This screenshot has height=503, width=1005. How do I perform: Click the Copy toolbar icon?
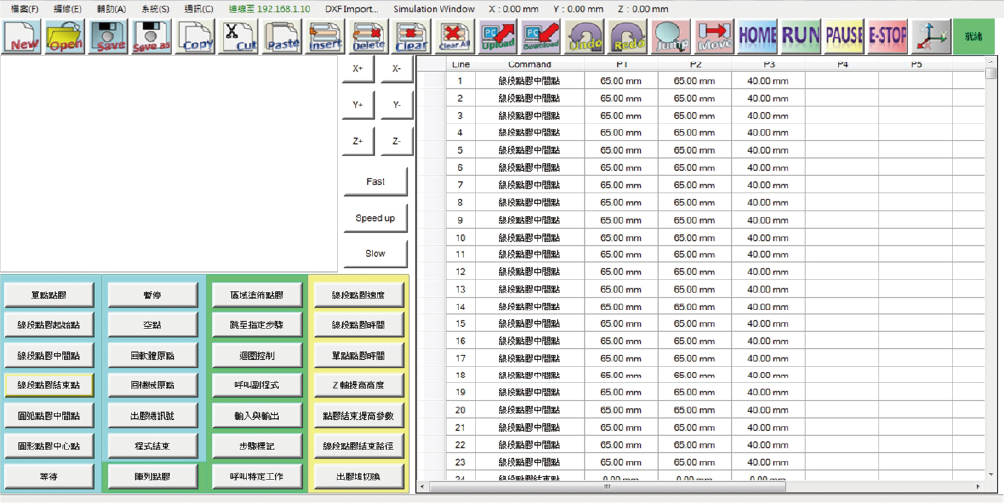click(x=195, y=37)
